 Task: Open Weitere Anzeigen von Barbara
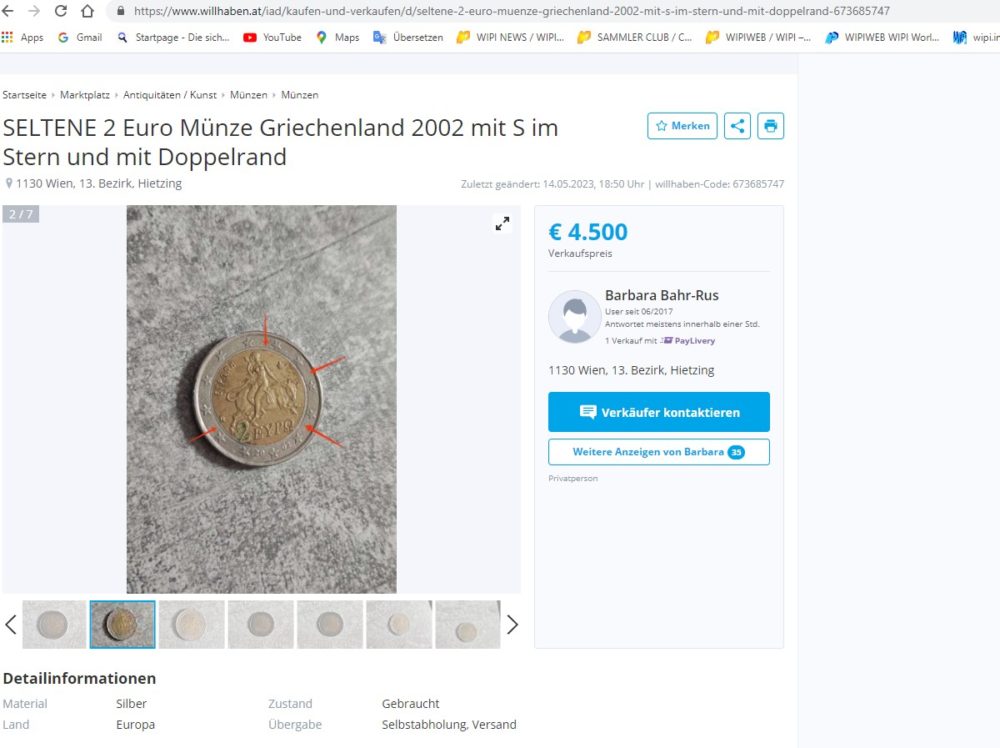pos(658,452)
